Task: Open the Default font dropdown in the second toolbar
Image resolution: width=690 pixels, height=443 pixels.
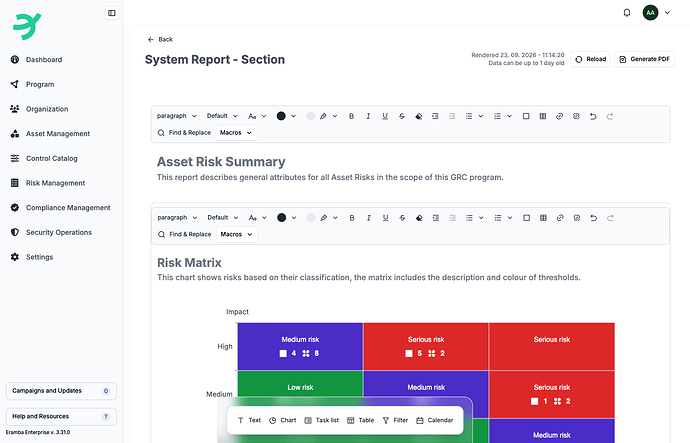Action: 222,217
